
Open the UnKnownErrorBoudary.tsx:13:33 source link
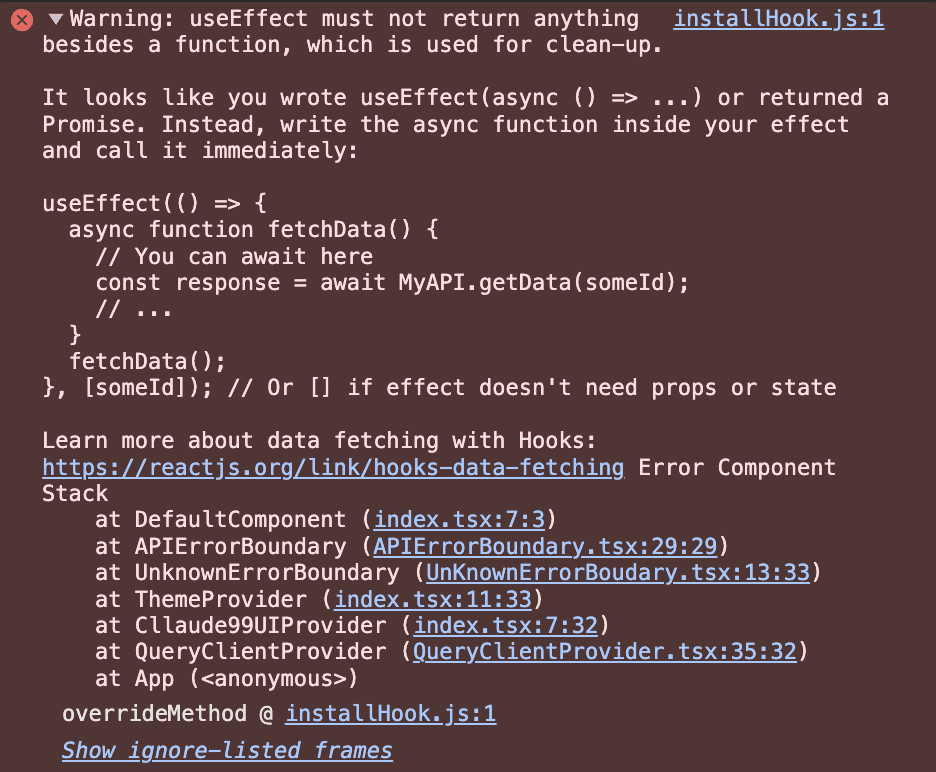coord(619,572)
